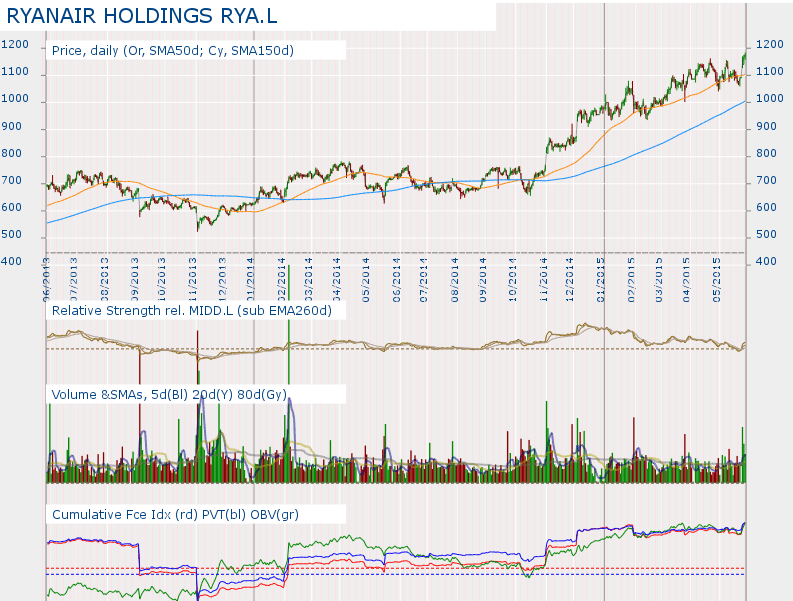The width and height of the screenshot is (793, 601).
Task: Click the right axis 500 price value
Action: pyautogui.click(x=766, y=234)
